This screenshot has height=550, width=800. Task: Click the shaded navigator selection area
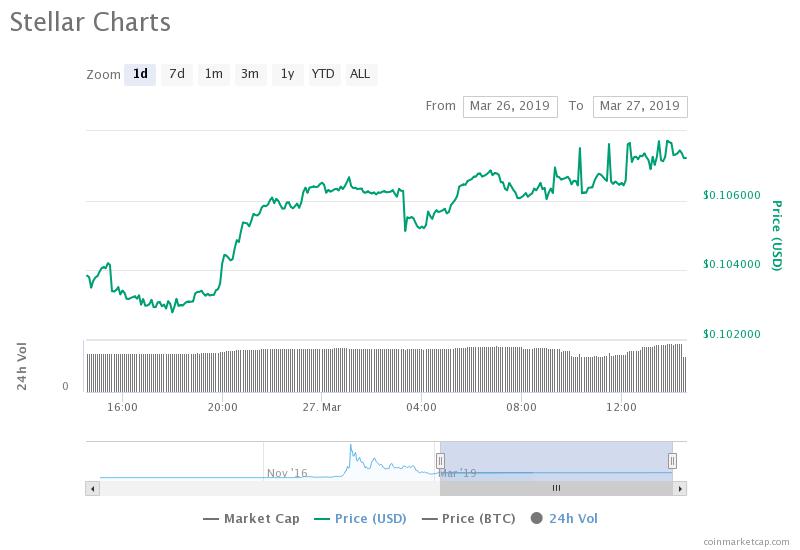pyautogui.click(x=556, y=461)
